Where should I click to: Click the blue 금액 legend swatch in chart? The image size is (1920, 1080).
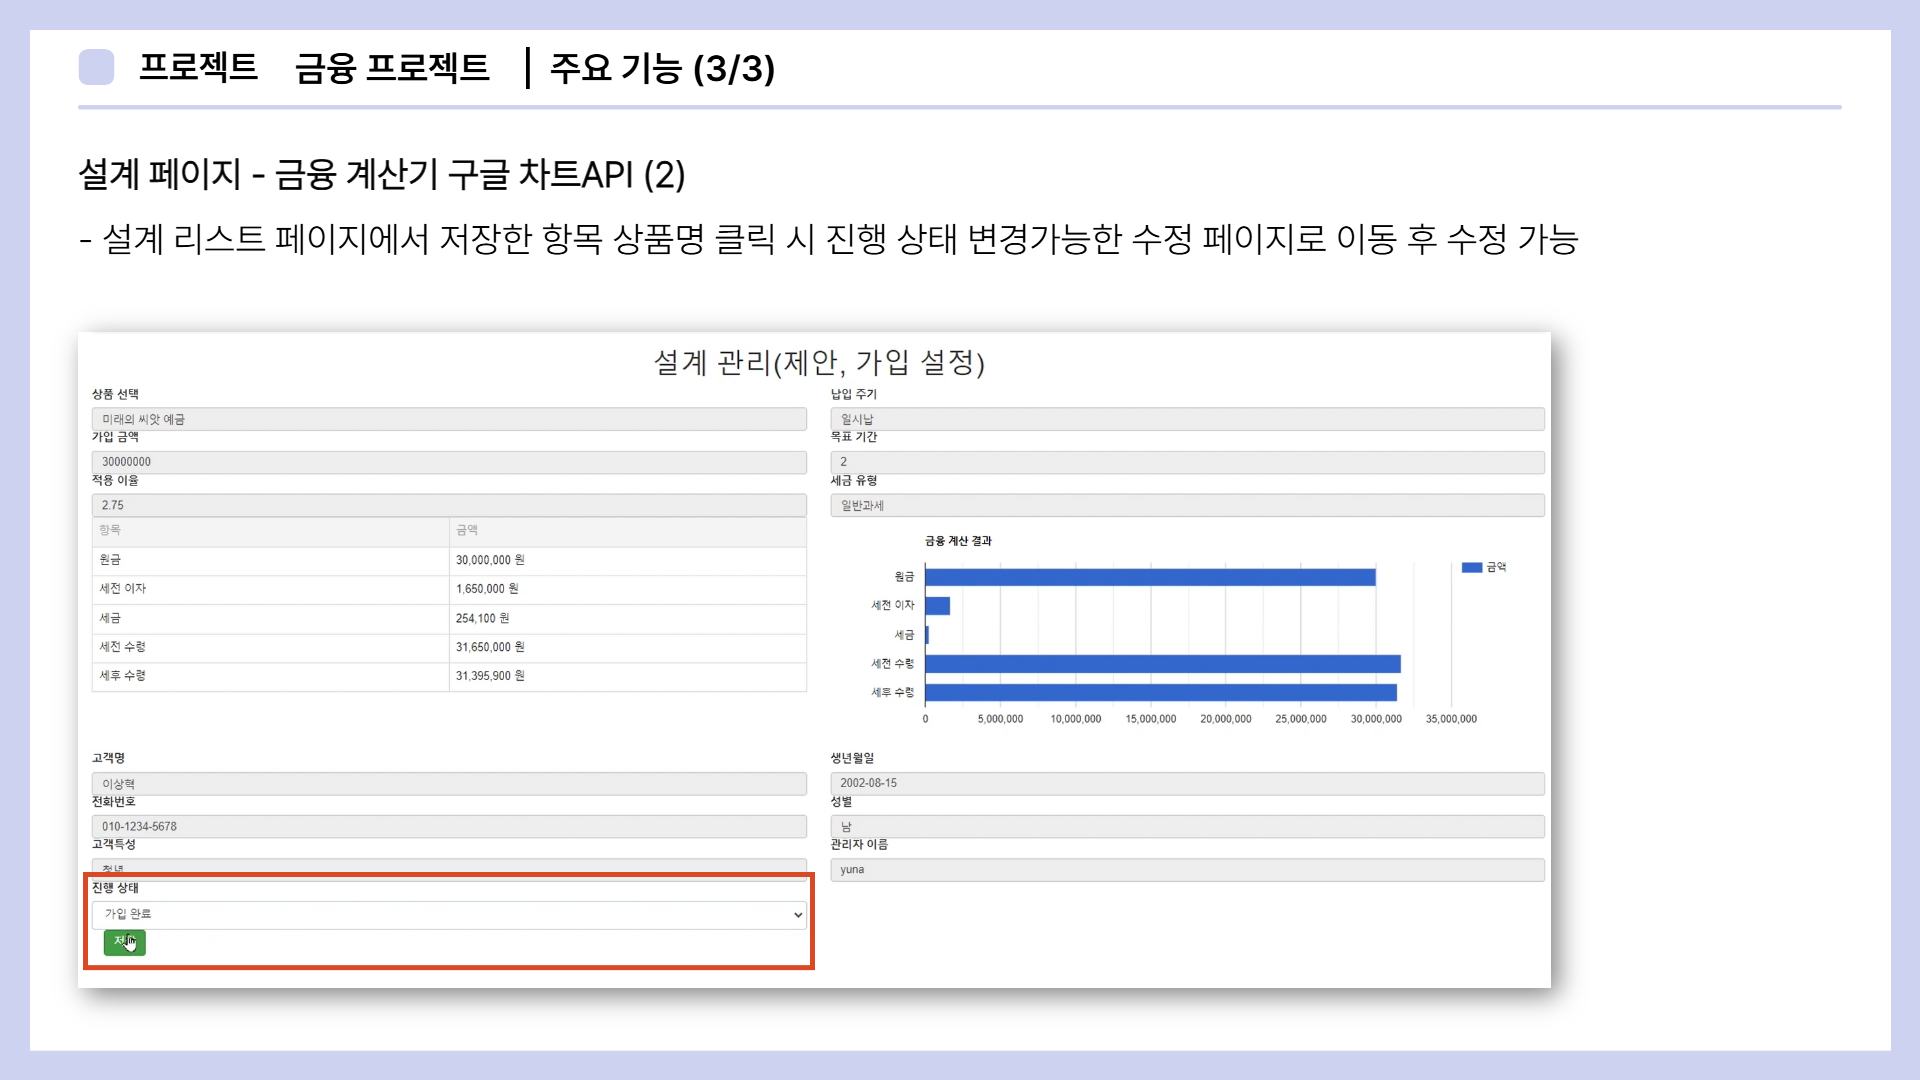point(1471,567)
